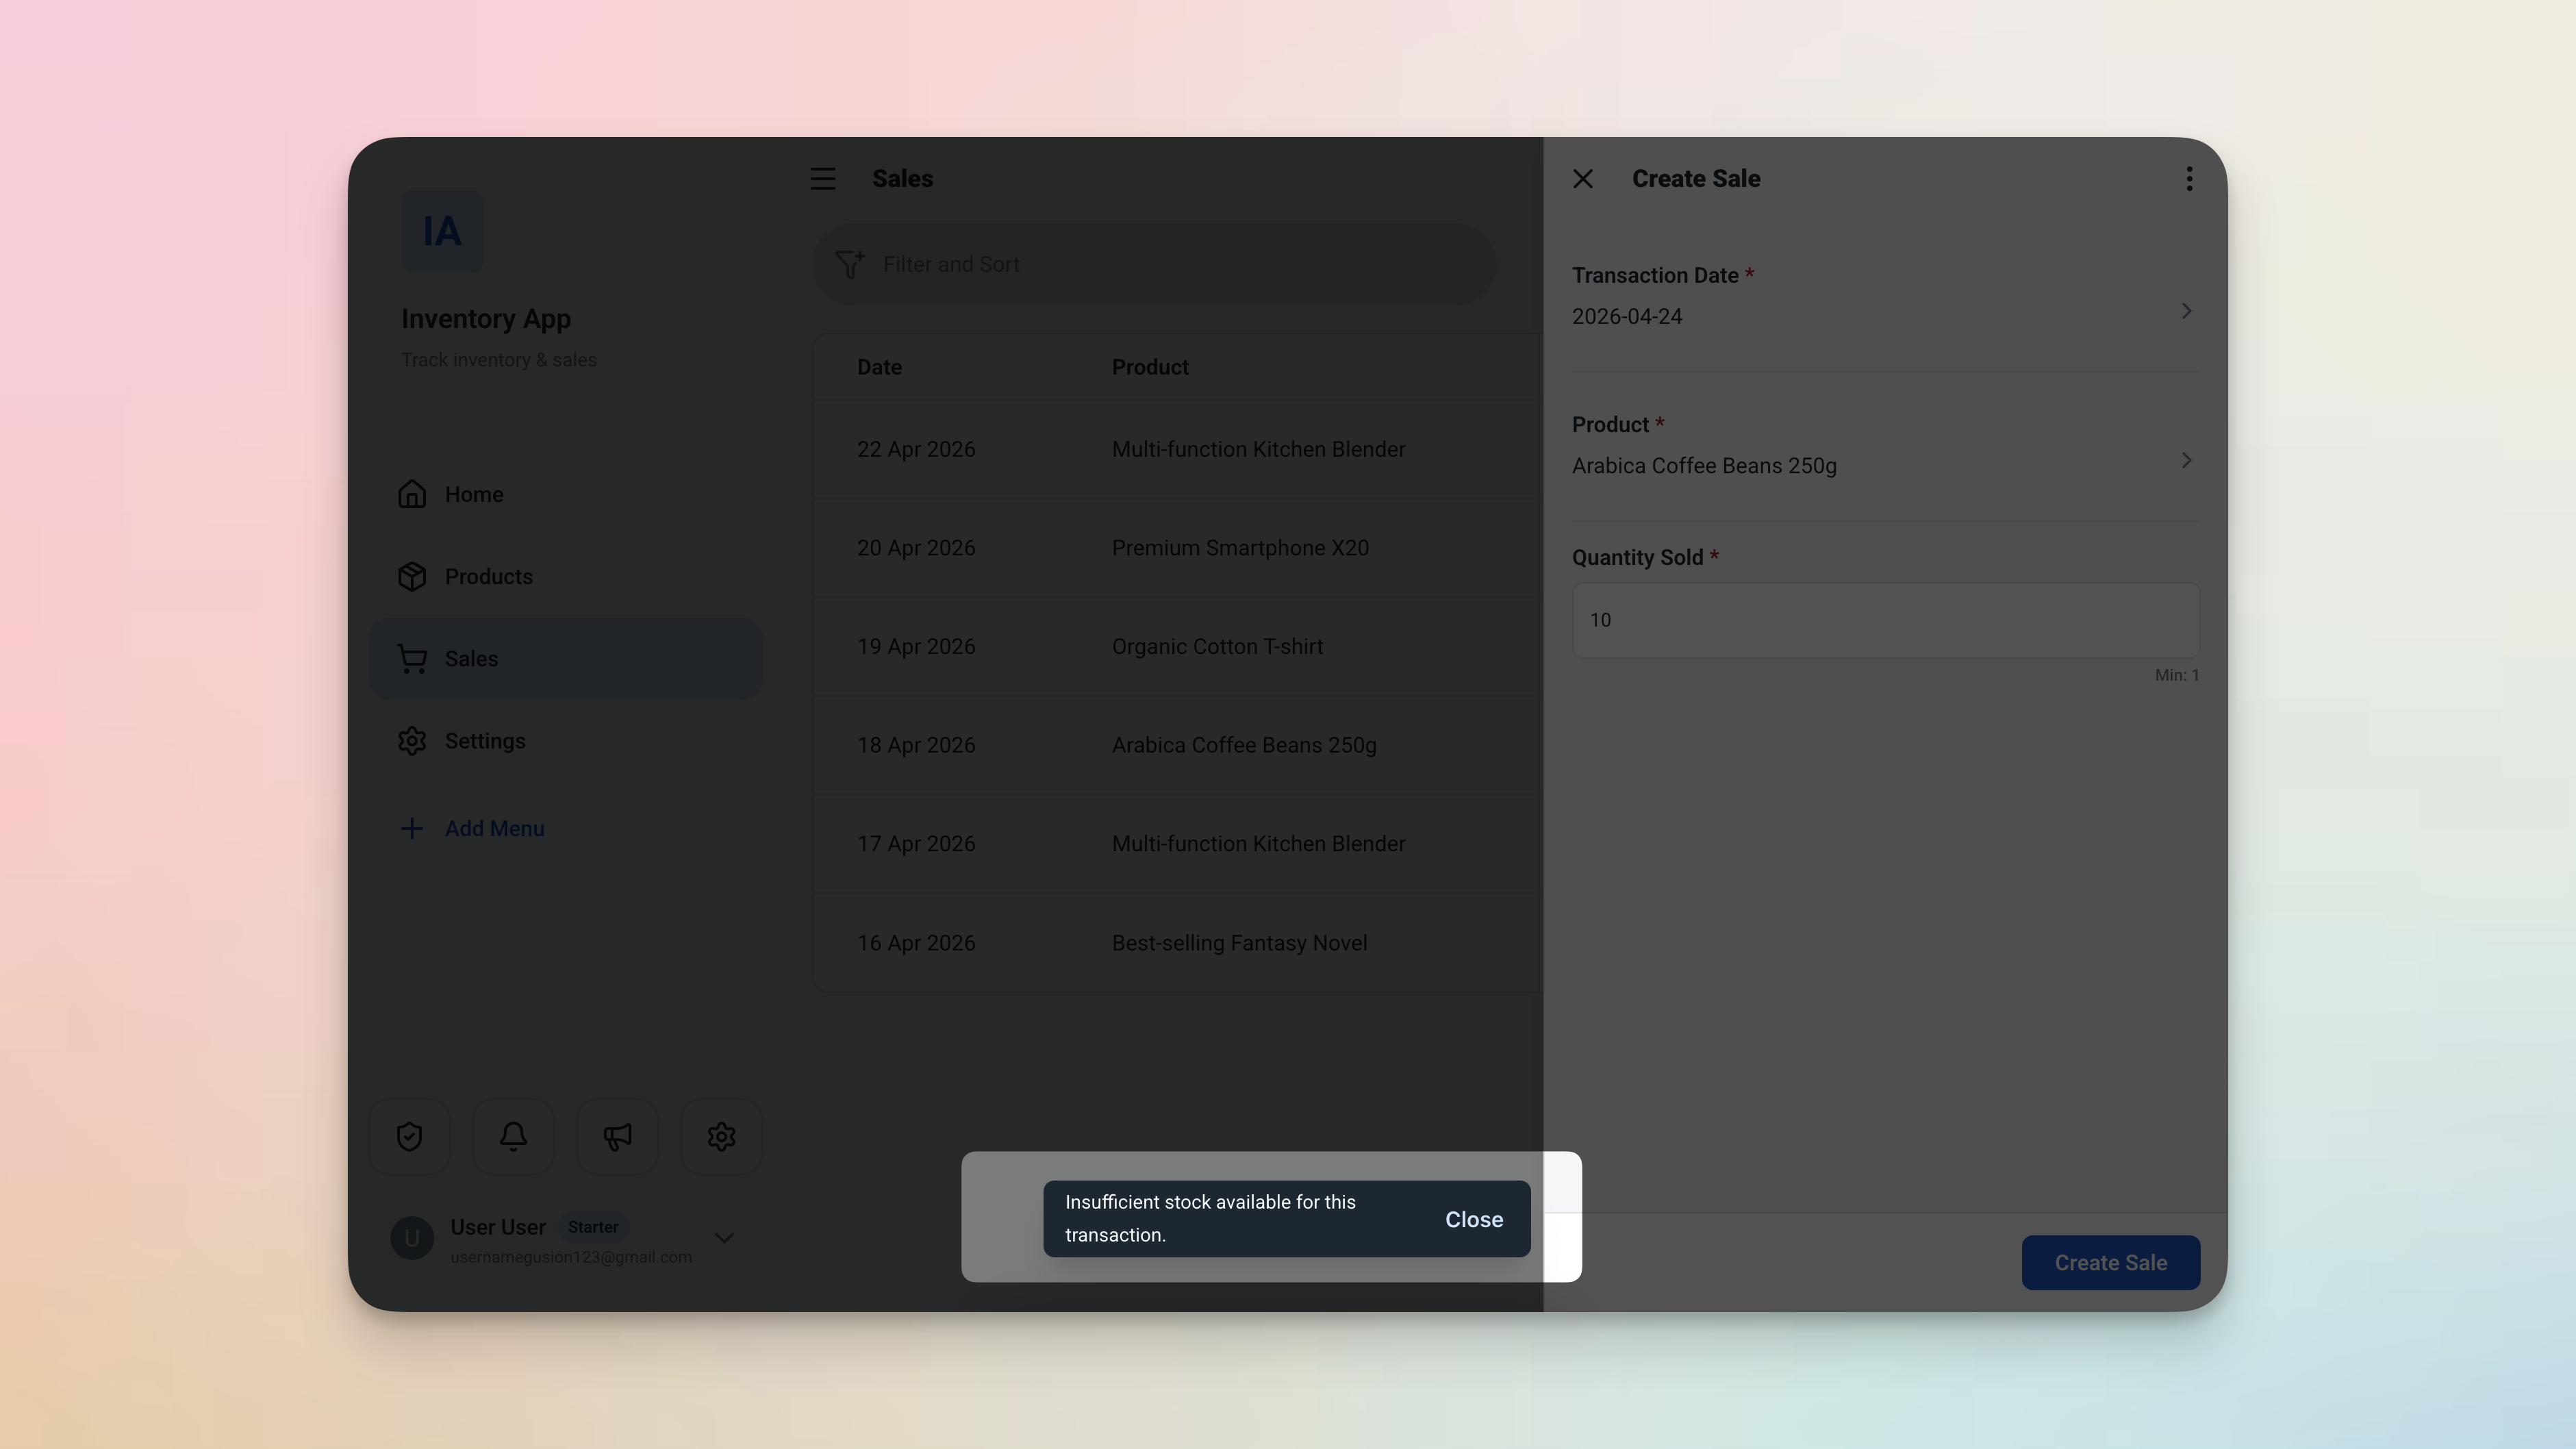Select the Organic Cotton T-shirt row
The width and height of the screenshot is (2576, 1449).
pyautogui.click(x=1178, y=646)
